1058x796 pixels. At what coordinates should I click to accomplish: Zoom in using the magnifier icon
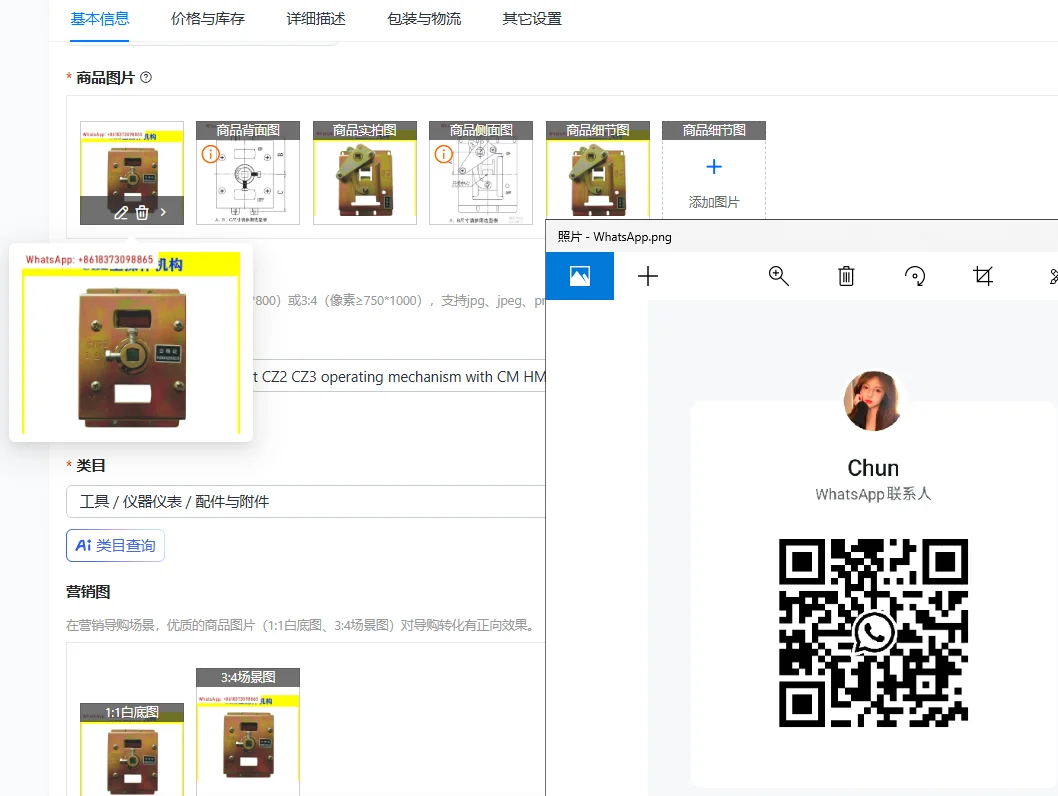[x=779, y=276]
